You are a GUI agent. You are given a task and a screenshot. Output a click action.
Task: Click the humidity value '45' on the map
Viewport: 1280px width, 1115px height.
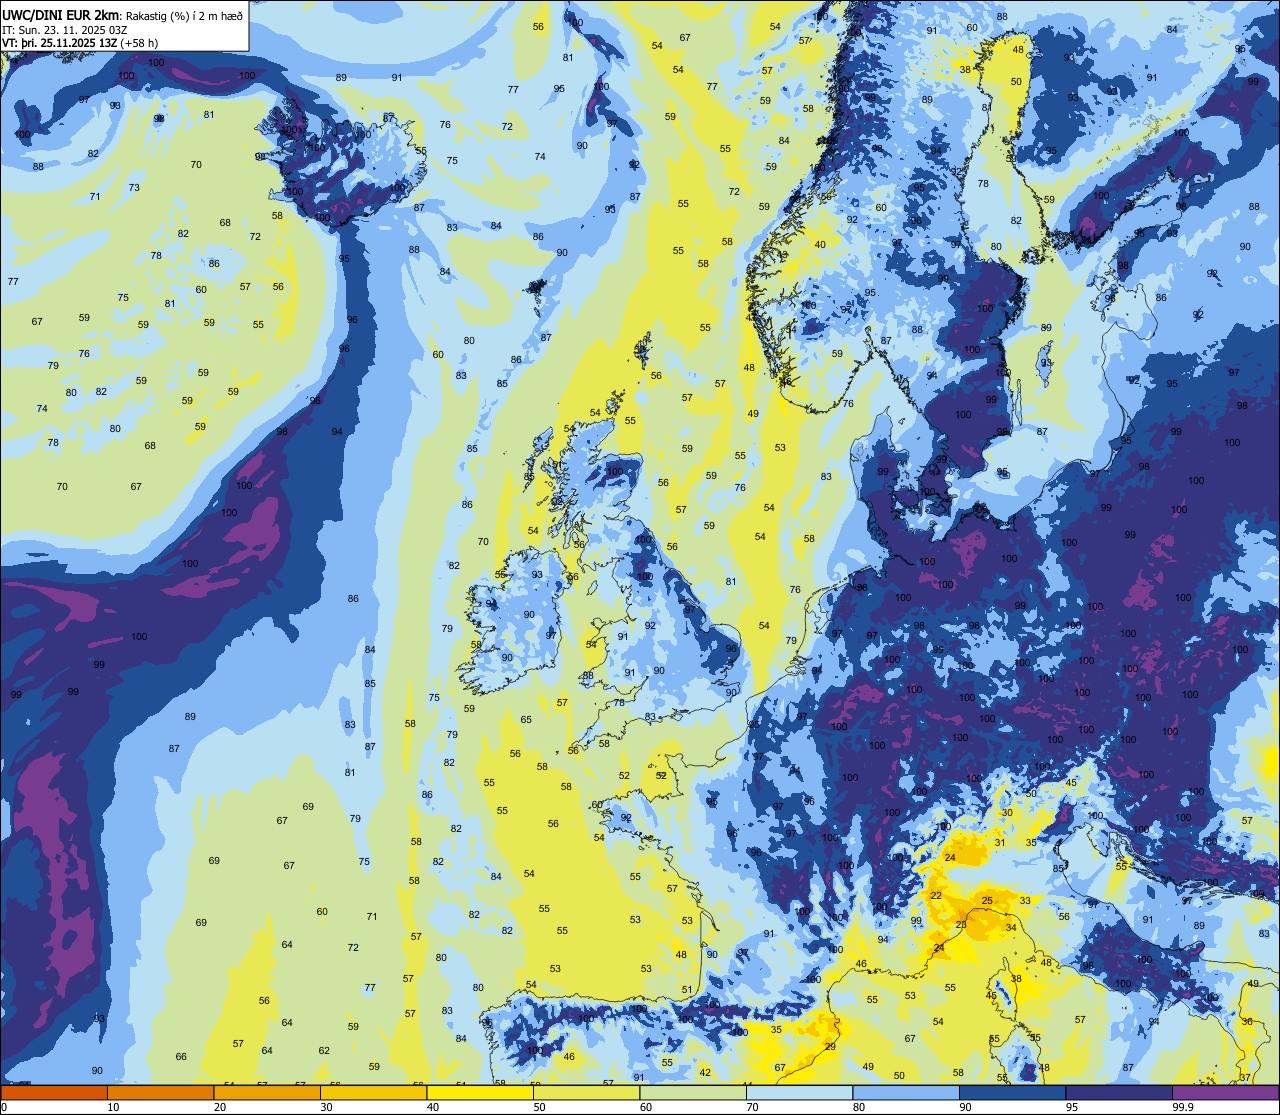(x=1071, y=782)
